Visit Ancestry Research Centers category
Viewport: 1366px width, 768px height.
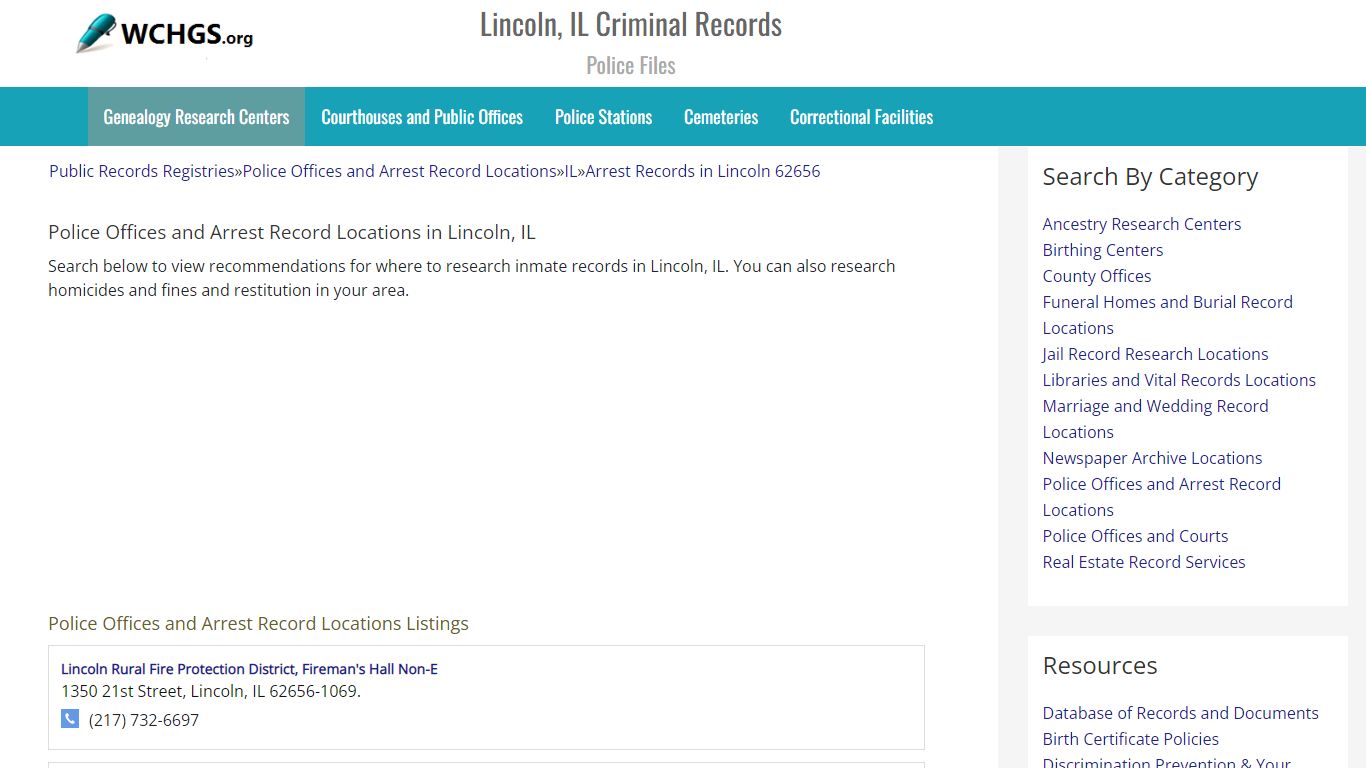click(x=1141, y=224)
